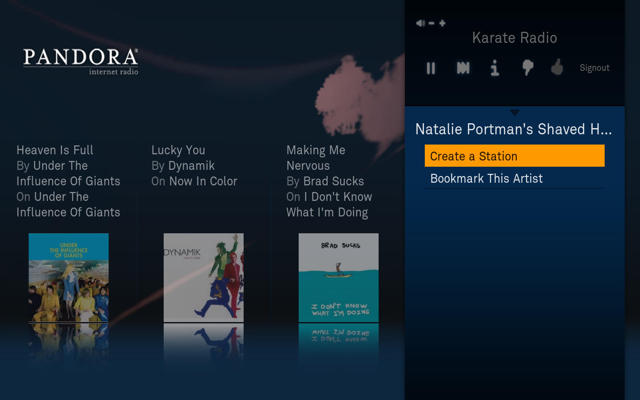
Task: Skip to the next track
Action: pyautogui.click(x=463, y=68)
